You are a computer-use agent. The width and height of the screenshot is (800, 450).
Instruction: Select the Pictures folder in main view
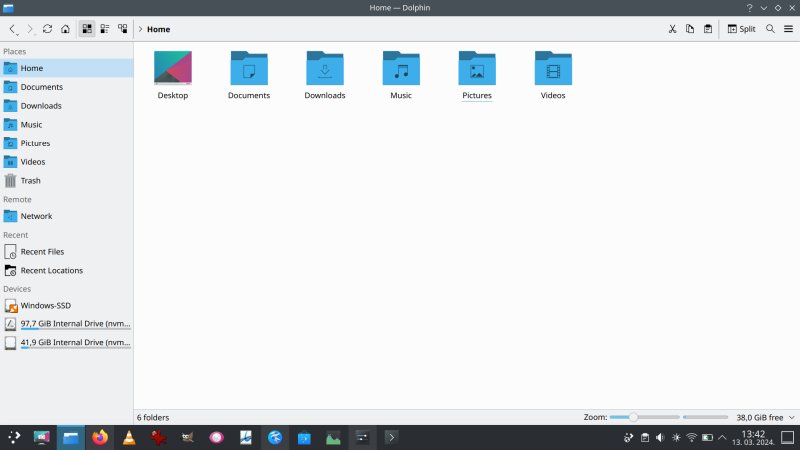point(477,74)
